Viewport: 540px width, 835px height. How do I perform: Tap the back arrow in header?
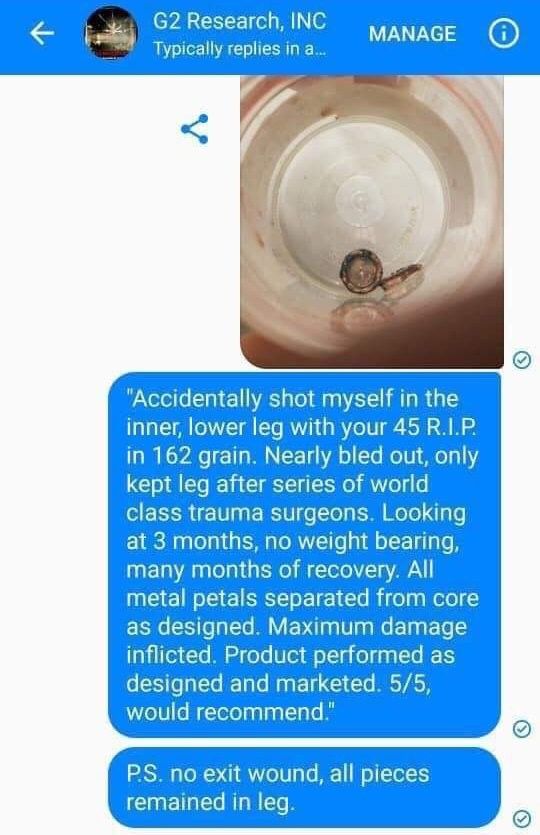42,34
